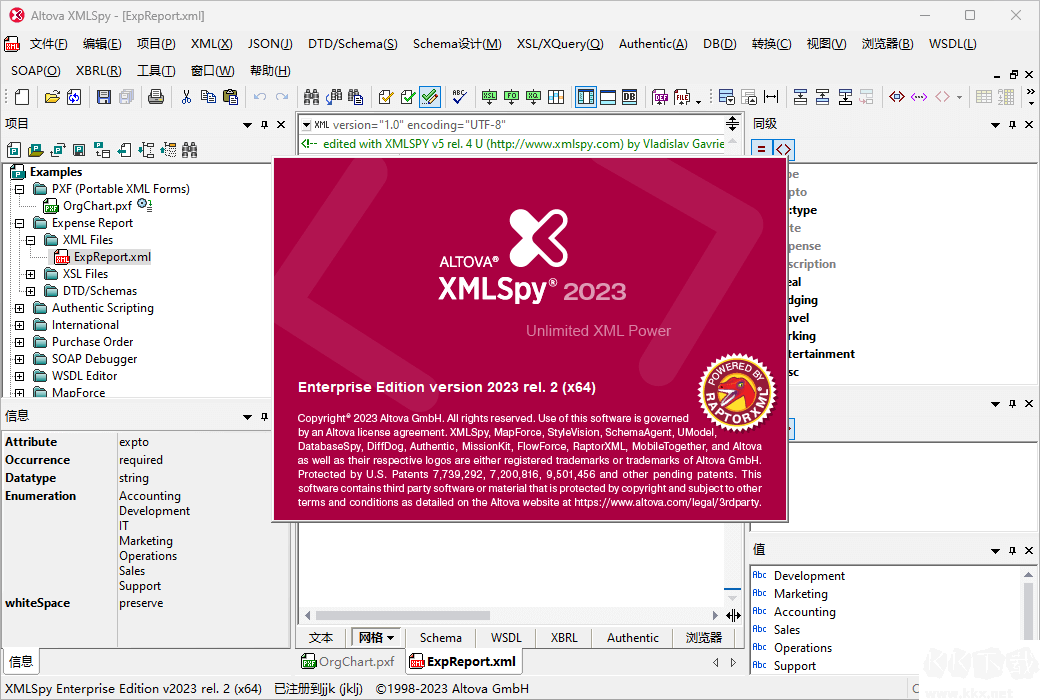Click the Cut scissors icon
Viewport: 1040px width, 700px height.
pos(186,97)
